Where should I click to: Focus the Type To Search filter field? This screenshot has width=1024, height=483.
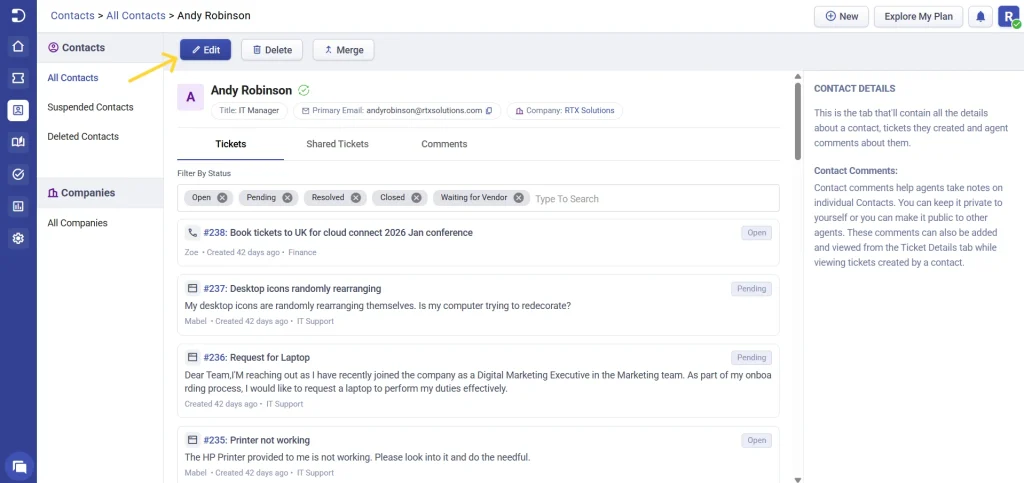click(x=654, y=198)
